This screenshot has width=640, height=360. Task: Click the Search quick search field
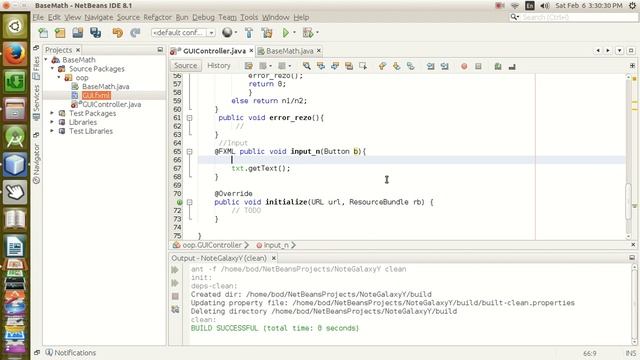(x=574, y=17)
